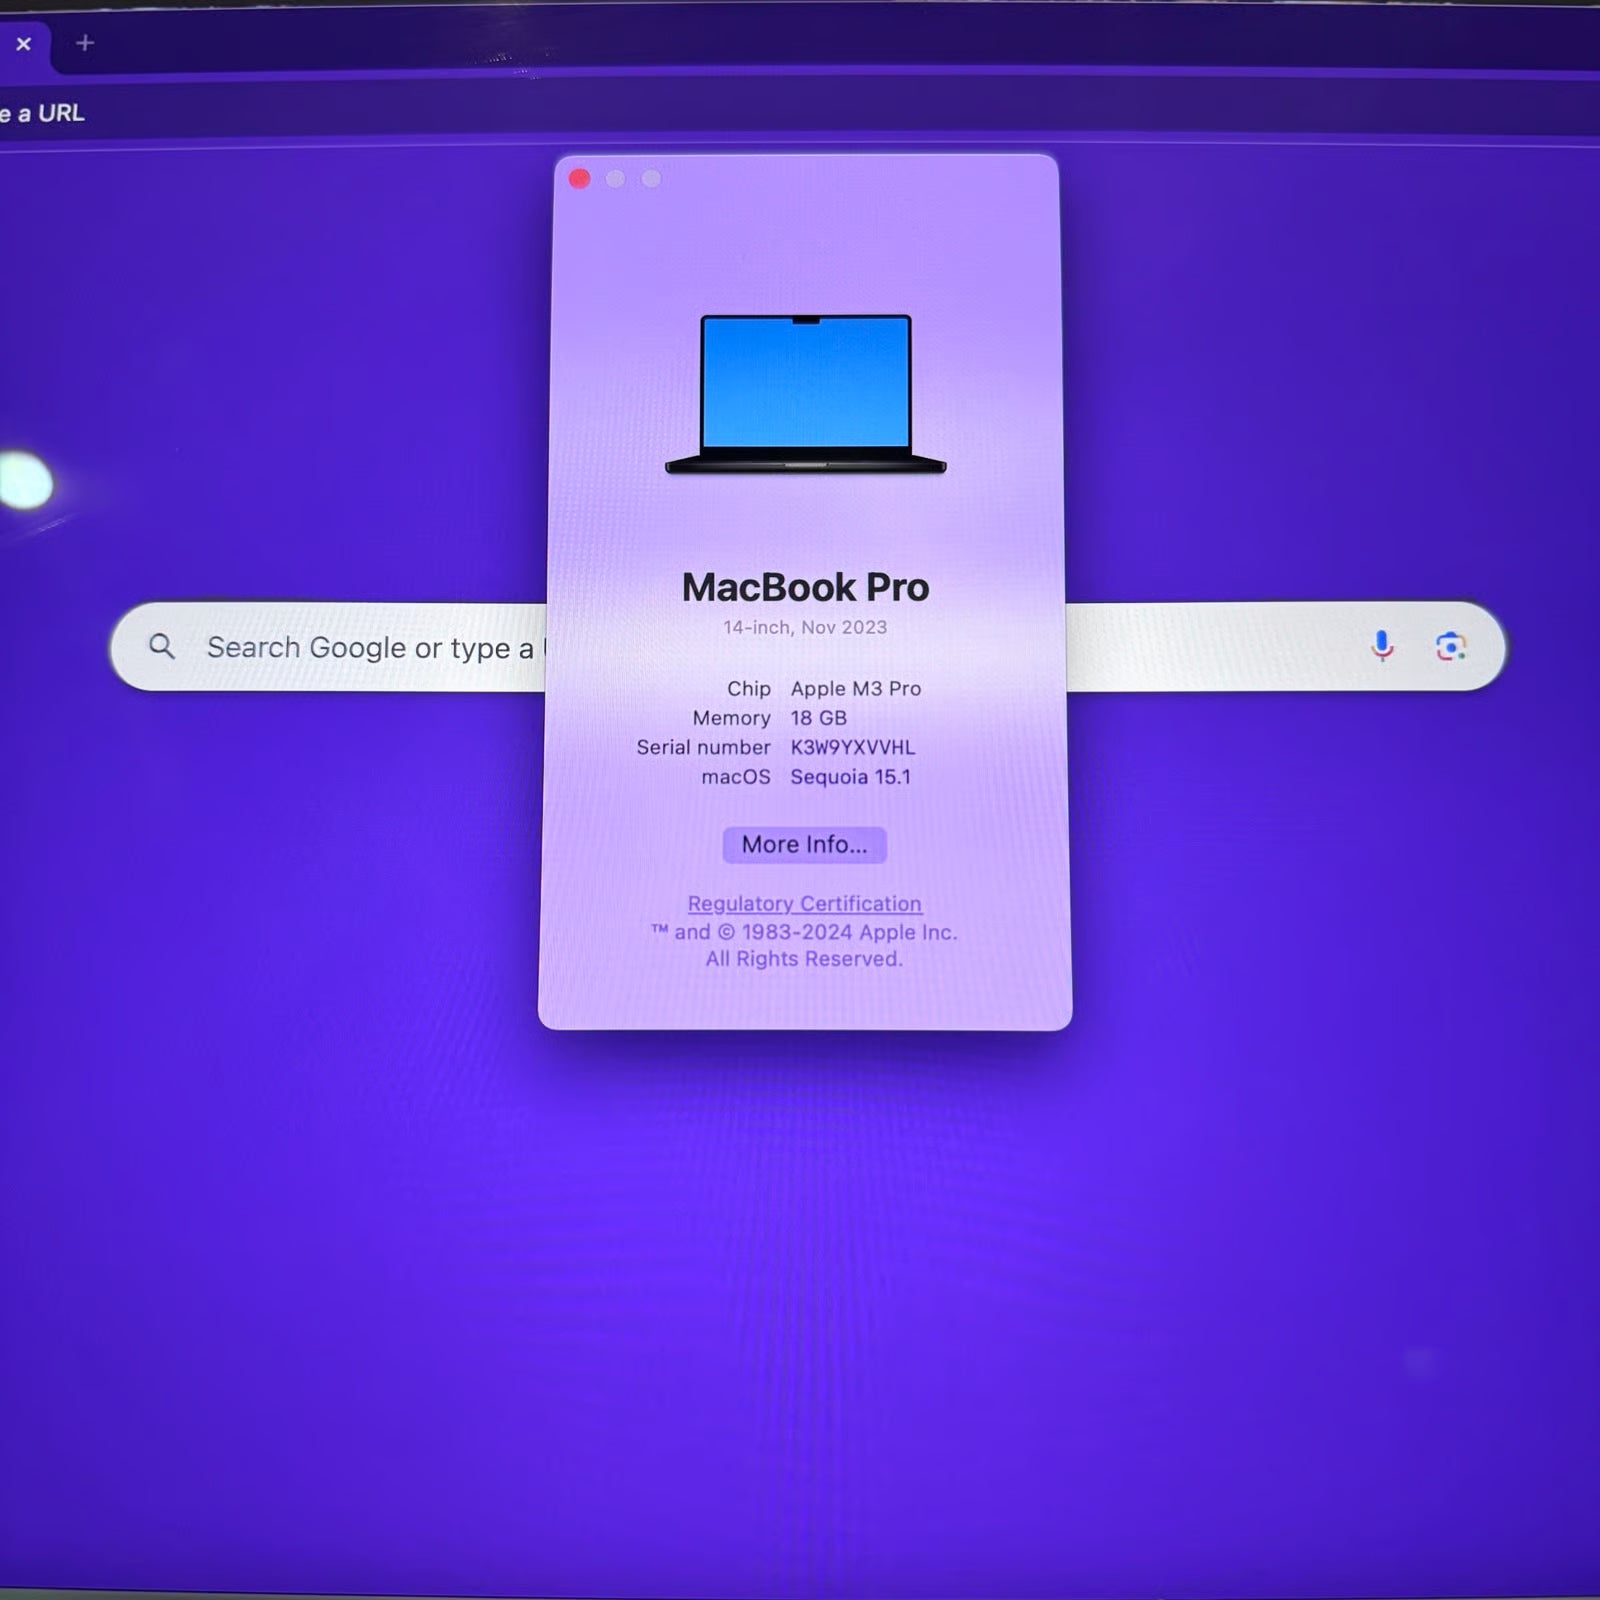This screenshot has width=1600, height=1600.
Task: Click the 14-inch, Nov 2023 subtitle
Action: click(805, 627)
